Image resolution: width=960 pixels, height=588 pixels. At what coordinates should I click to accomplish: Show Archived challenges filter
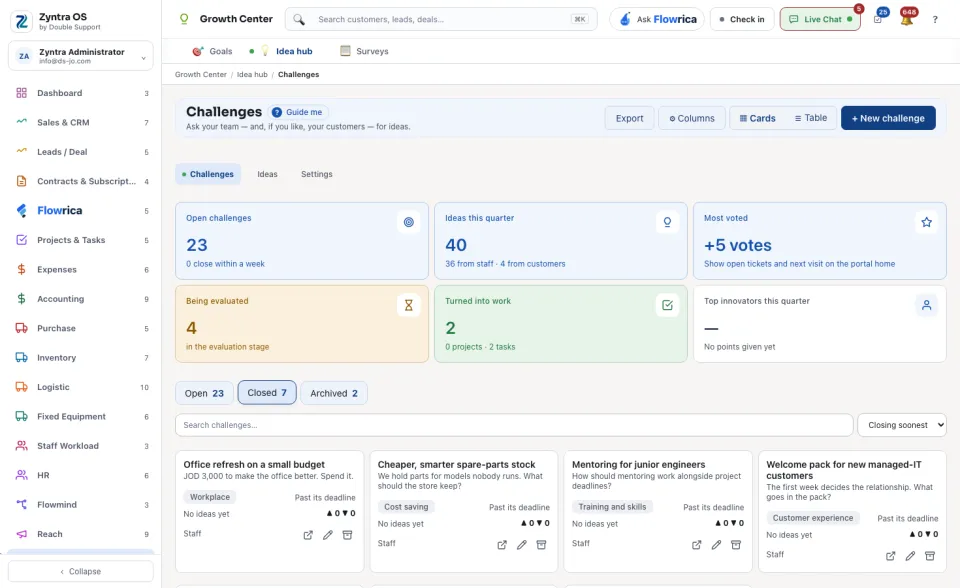coord(334,393)
